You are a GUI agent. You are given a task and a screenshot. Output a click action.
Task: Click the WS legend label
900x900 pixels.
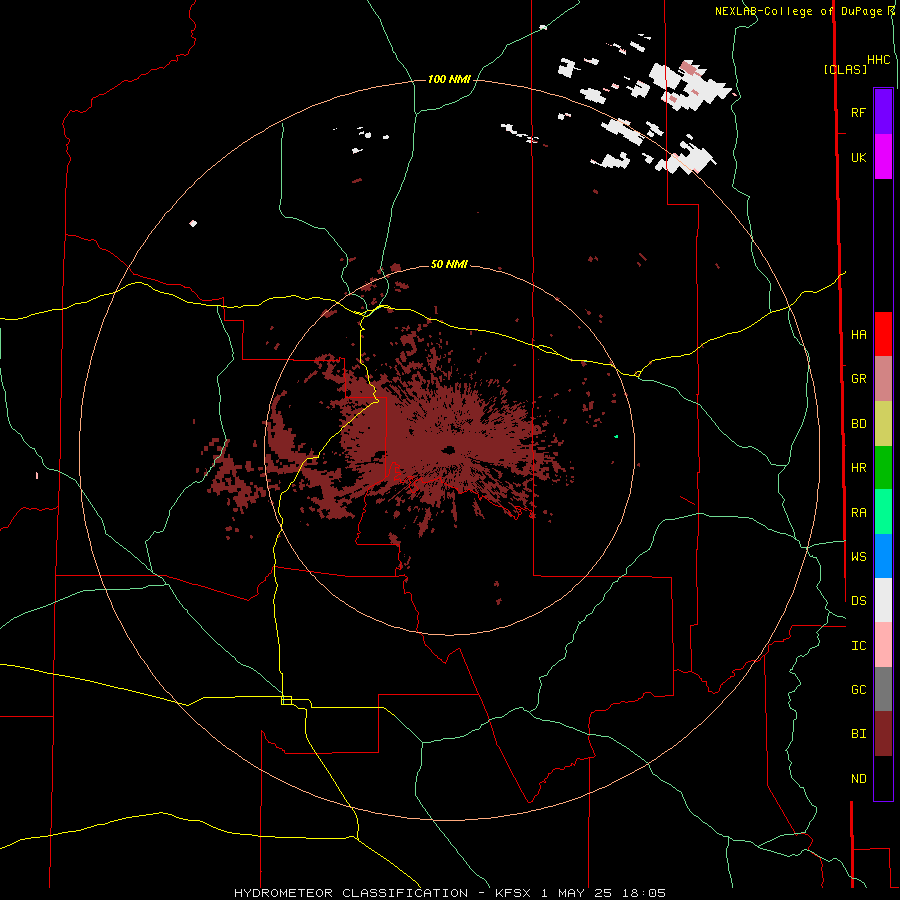[x=858, y=556]
